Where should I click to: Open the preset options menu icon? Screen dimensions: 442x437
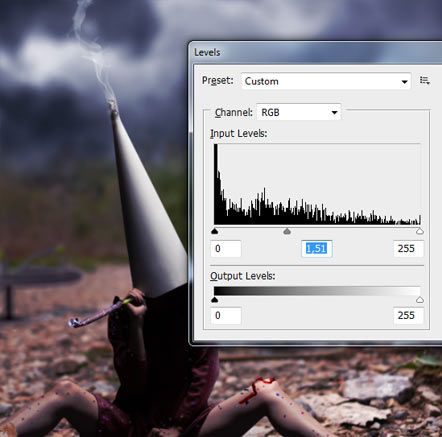424,80
